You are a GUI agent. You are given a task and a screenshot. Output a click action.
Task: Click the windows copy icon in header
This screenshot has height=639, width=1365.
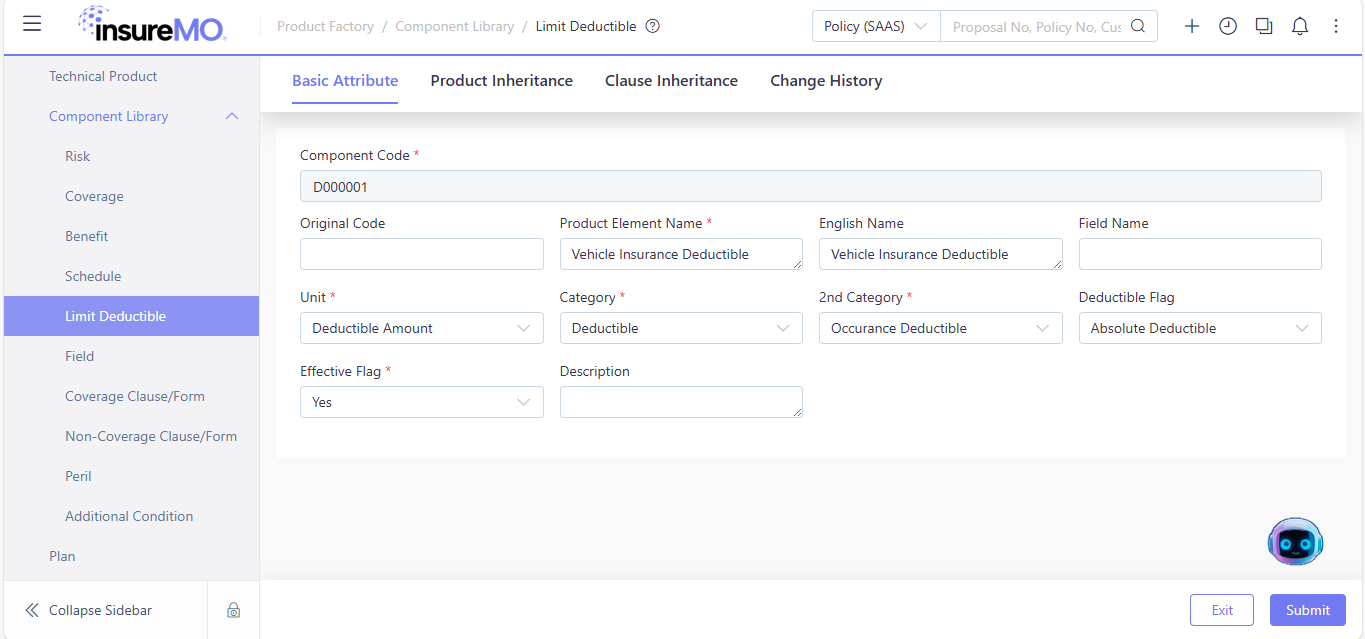[x=1264, y=26]
